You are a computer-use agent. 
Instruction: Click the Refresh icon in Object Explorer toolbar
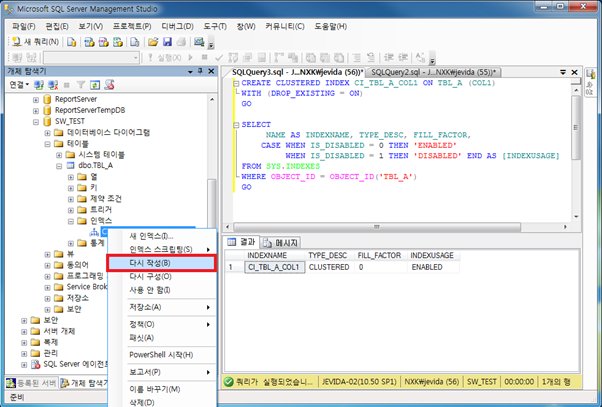pyautogui.click(x=95, y=85)
